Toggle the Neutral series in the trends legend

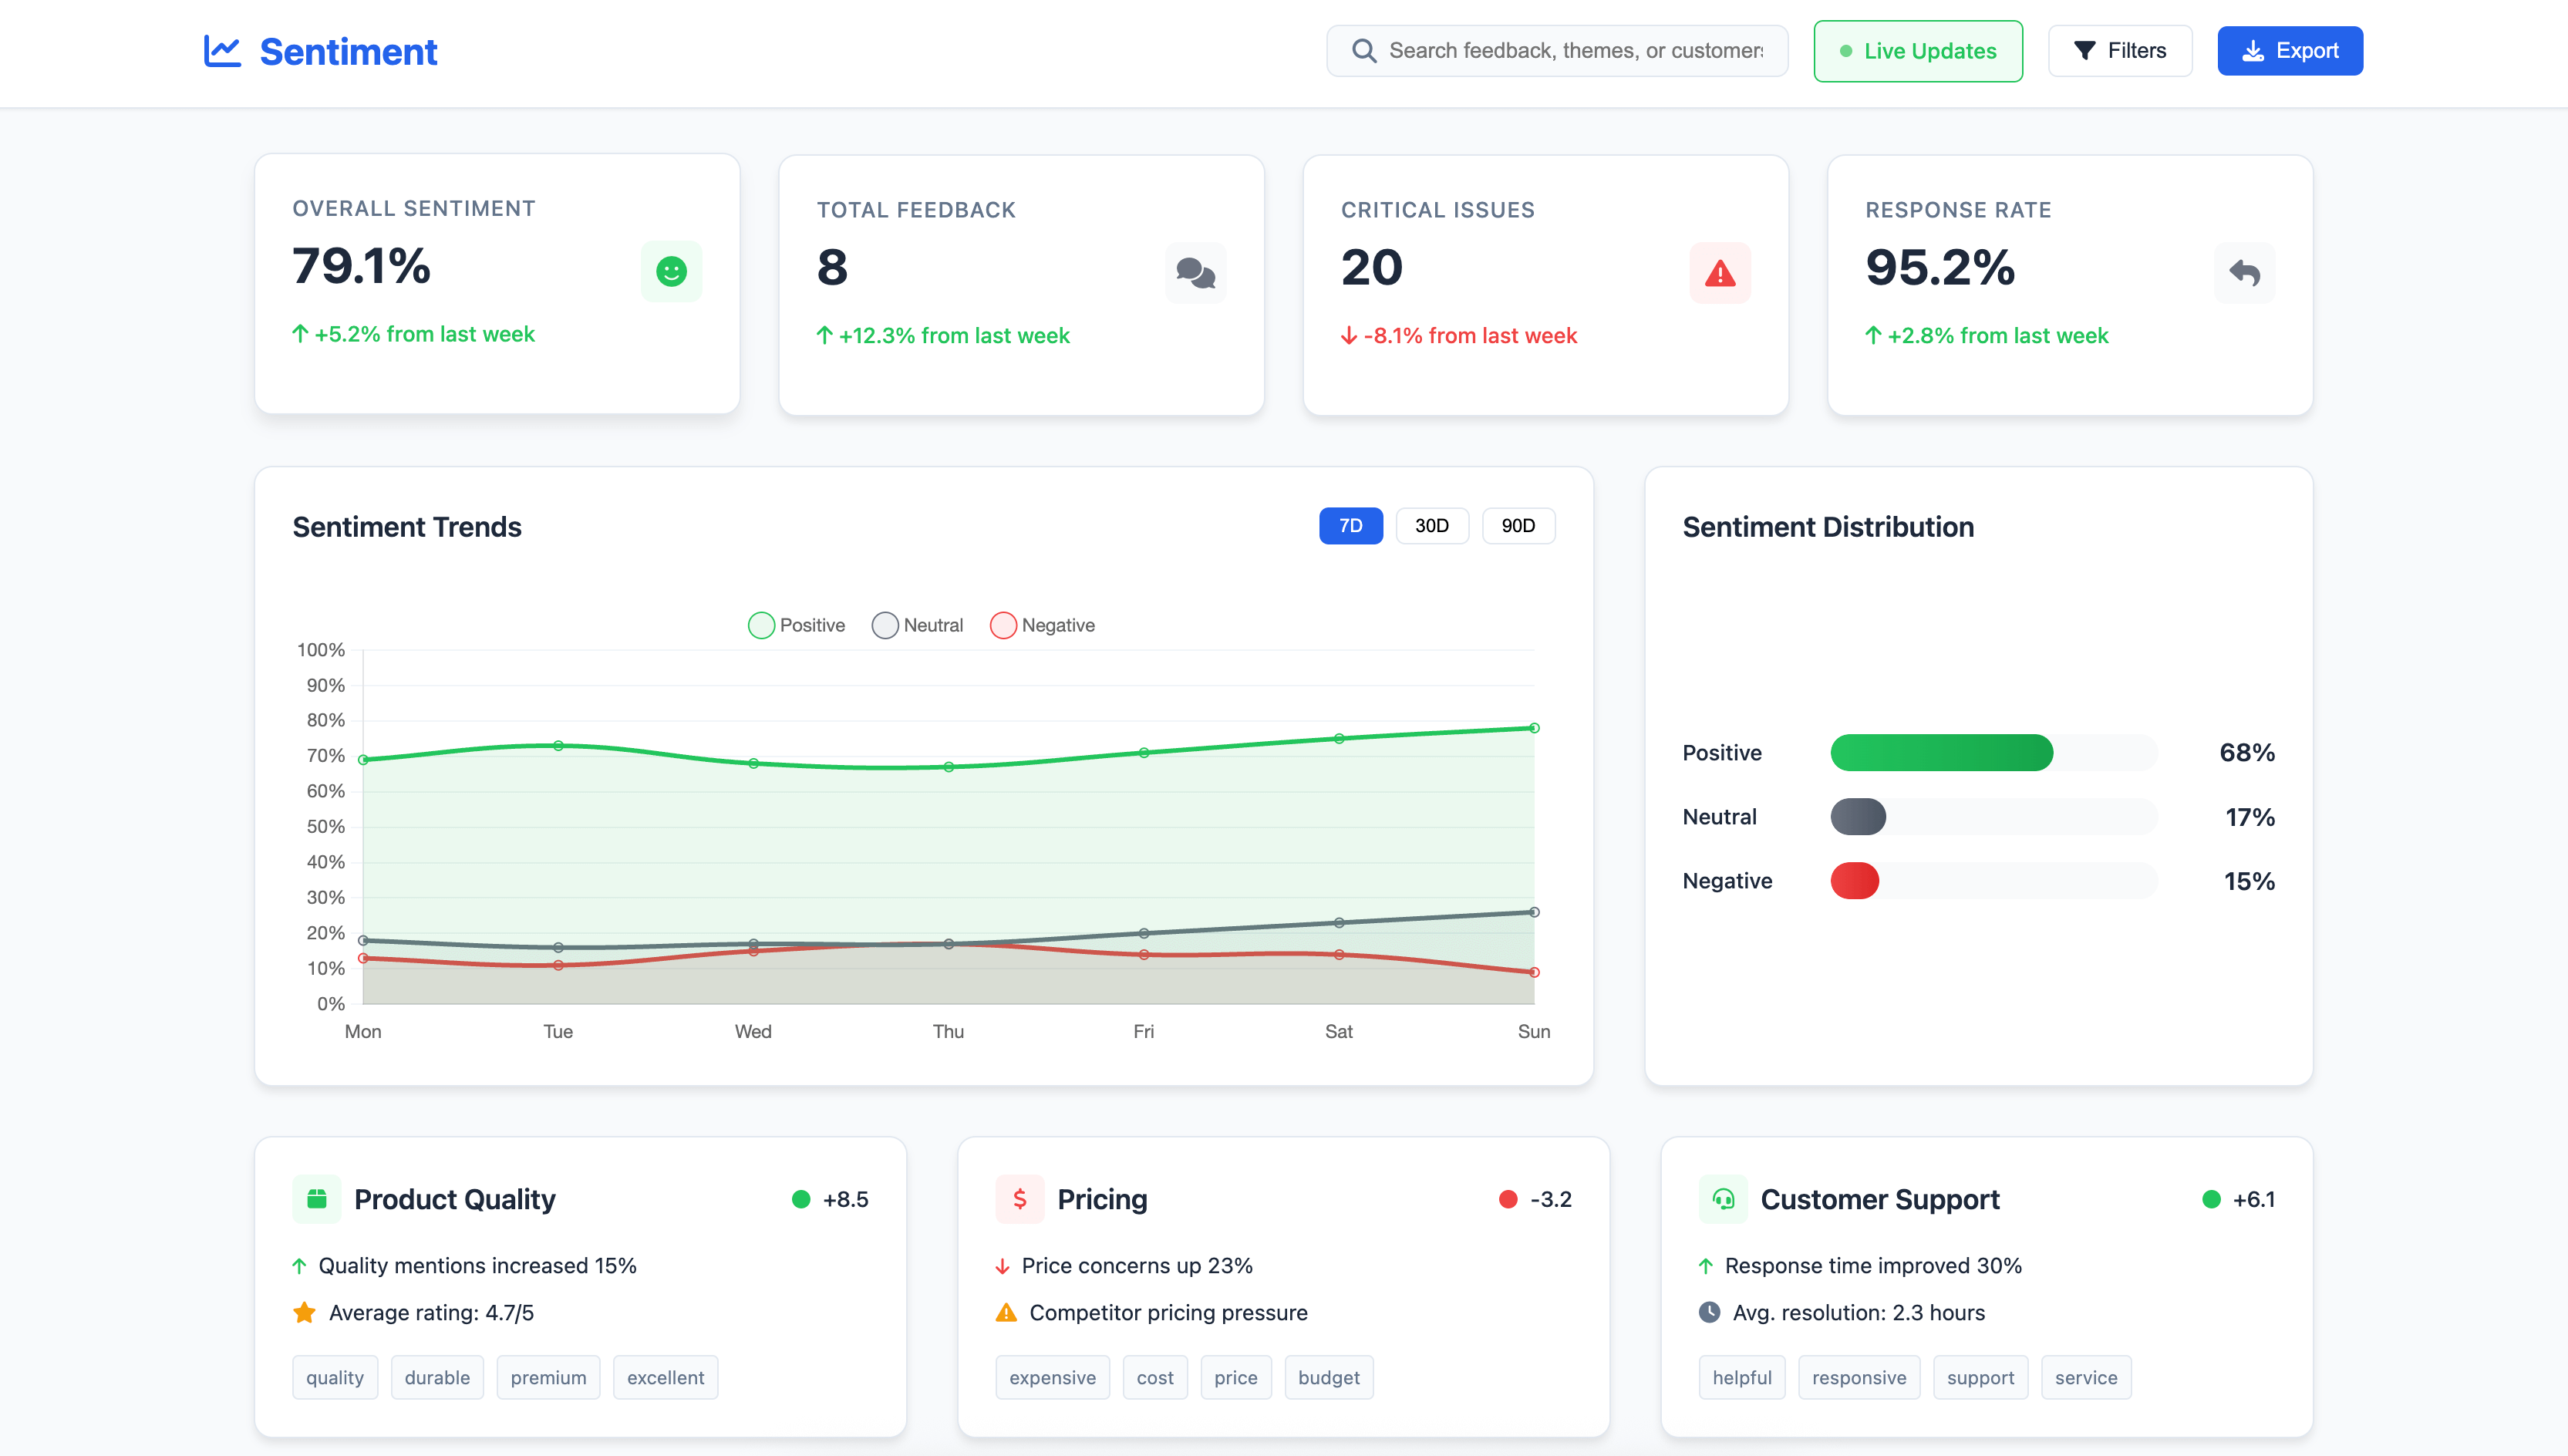pos(917,625)
